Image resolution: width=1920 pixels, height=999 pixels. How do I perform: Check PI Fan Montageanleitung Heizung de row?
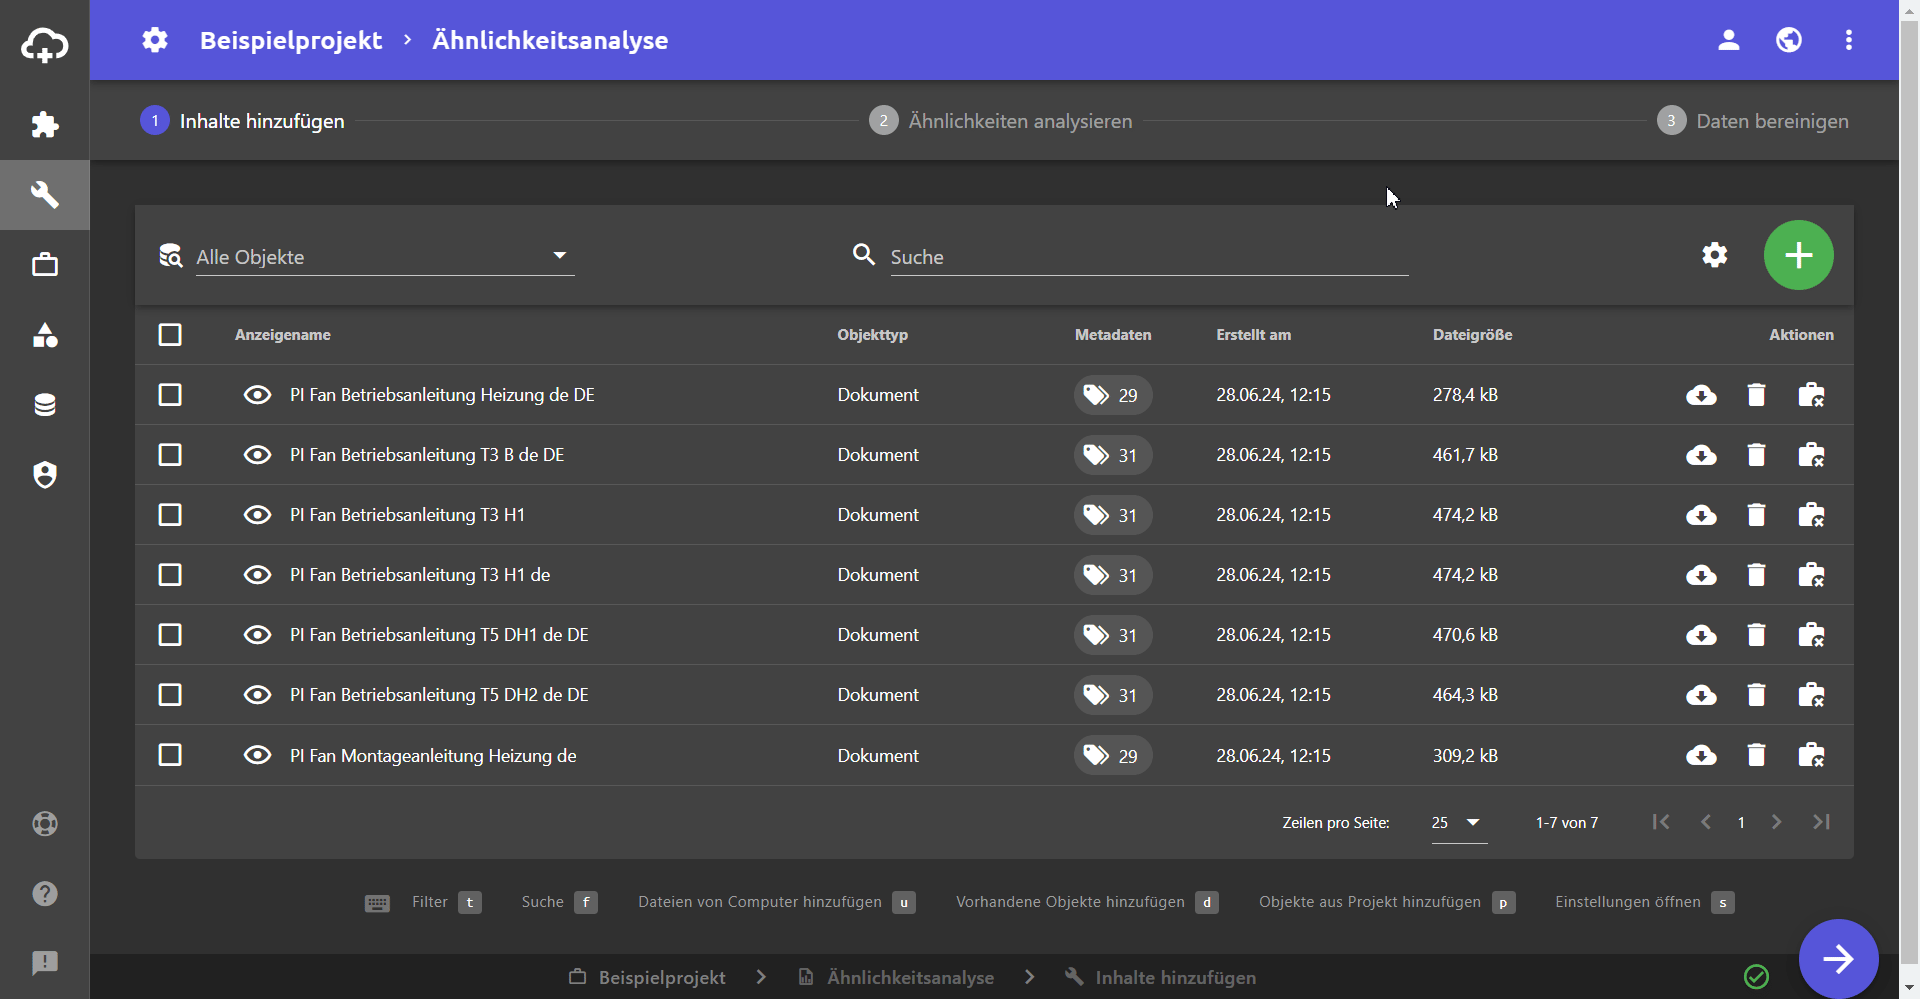pos(170,755)
